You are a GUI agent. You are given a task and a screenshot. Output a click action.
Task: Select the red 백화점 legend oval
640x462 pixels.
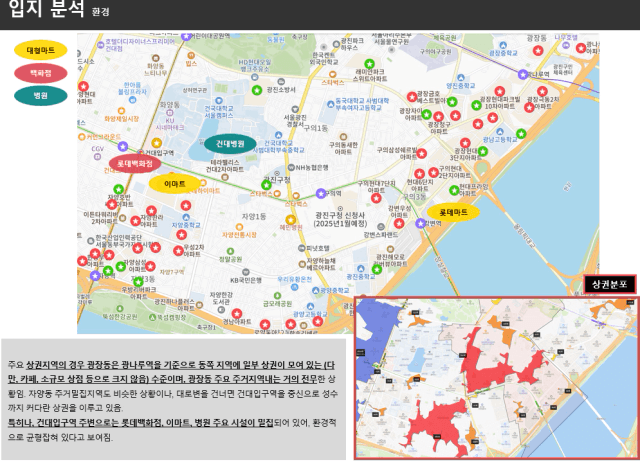[41, 73]
